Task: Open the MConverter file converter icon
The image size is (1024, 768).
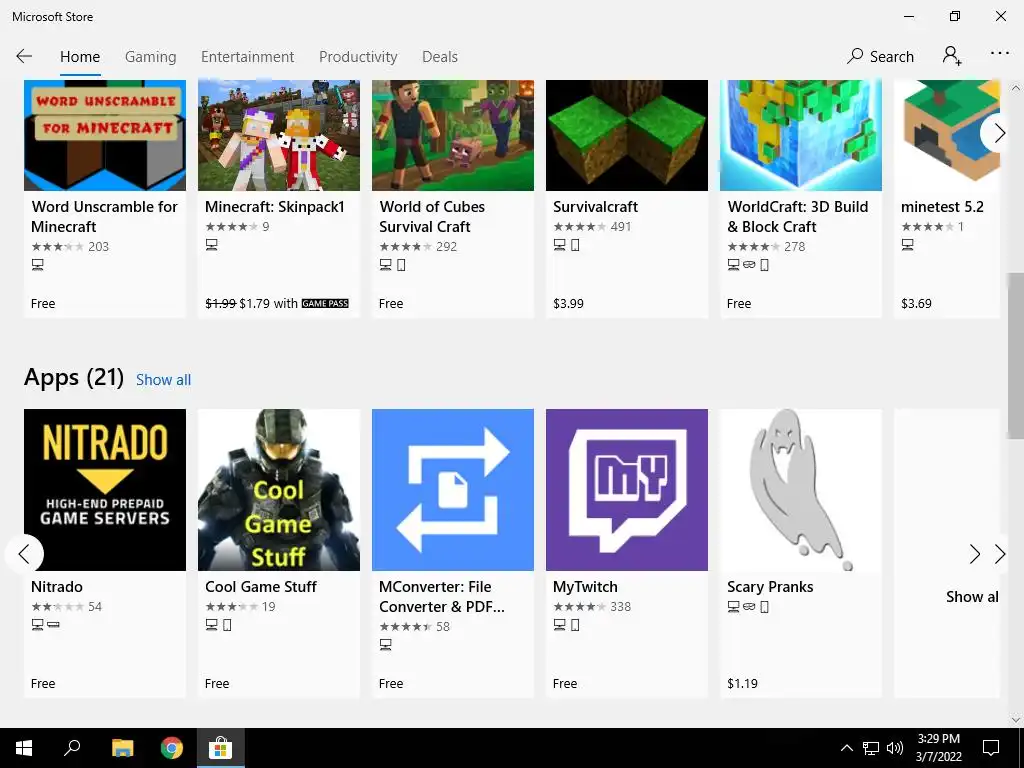Action: click(x=453, y=490)
